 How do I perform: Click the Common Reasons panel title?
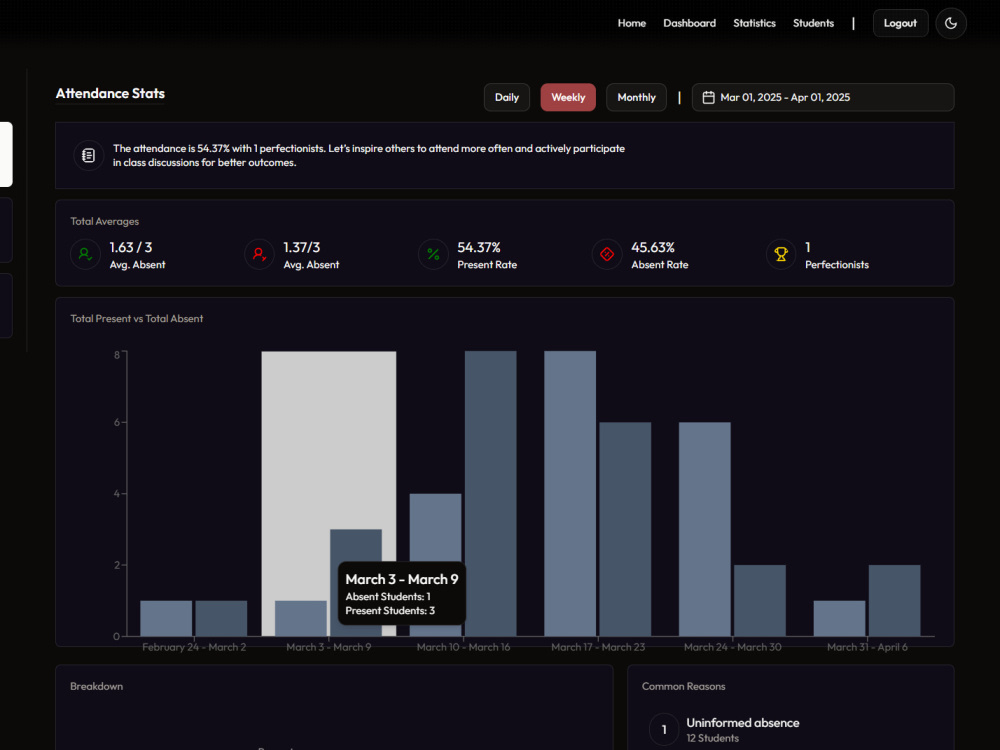pos(683,686)
